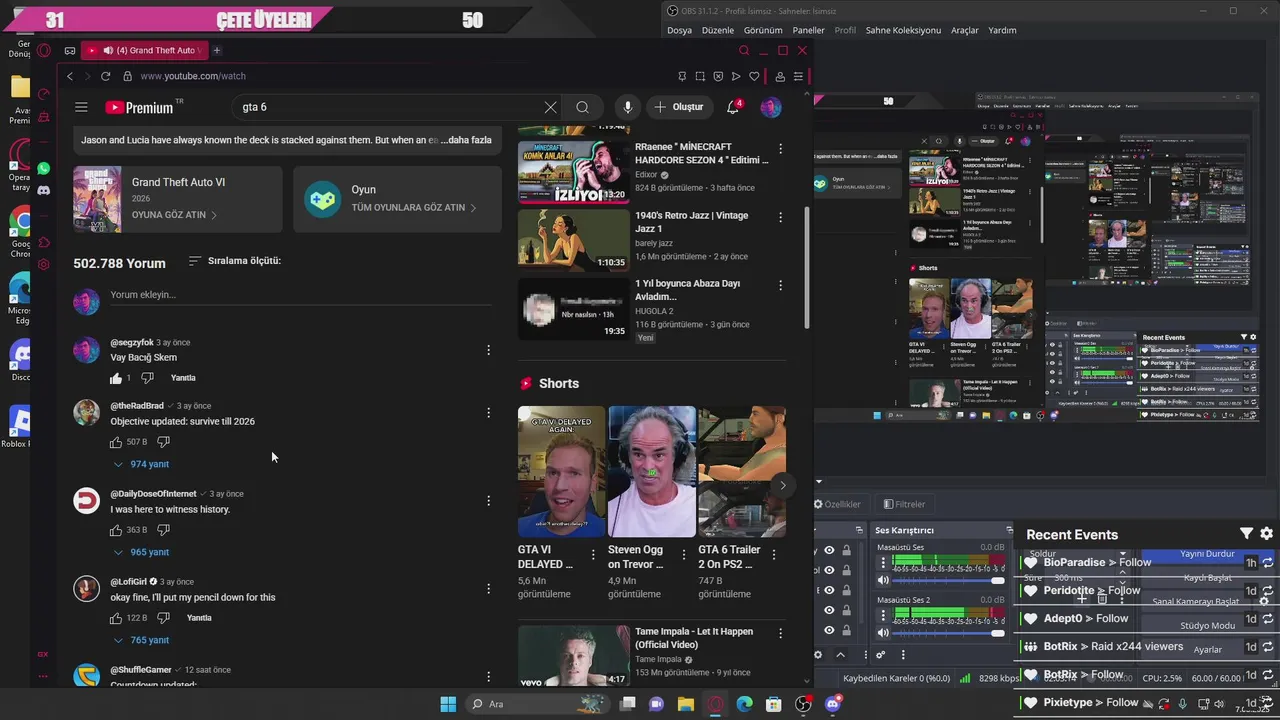Expand 965 yanıt replies
Screen dimensions: 1280x720
141,552
